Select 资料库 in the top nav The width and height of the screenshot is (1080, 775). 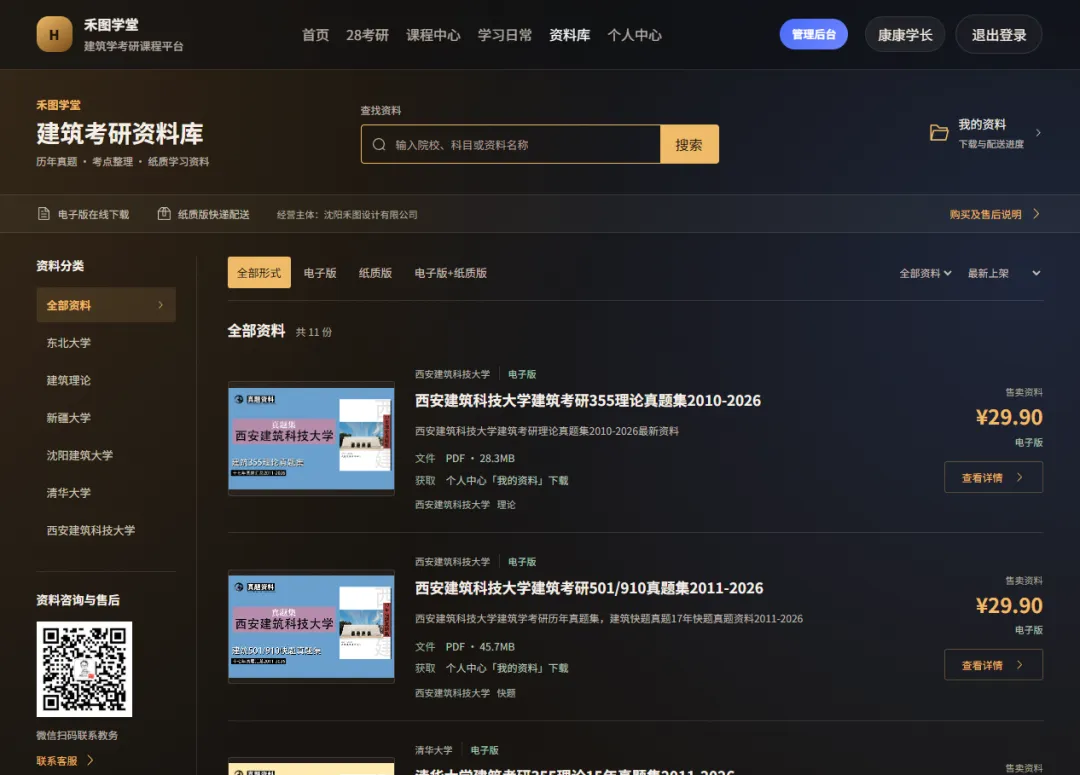[570, 35]
